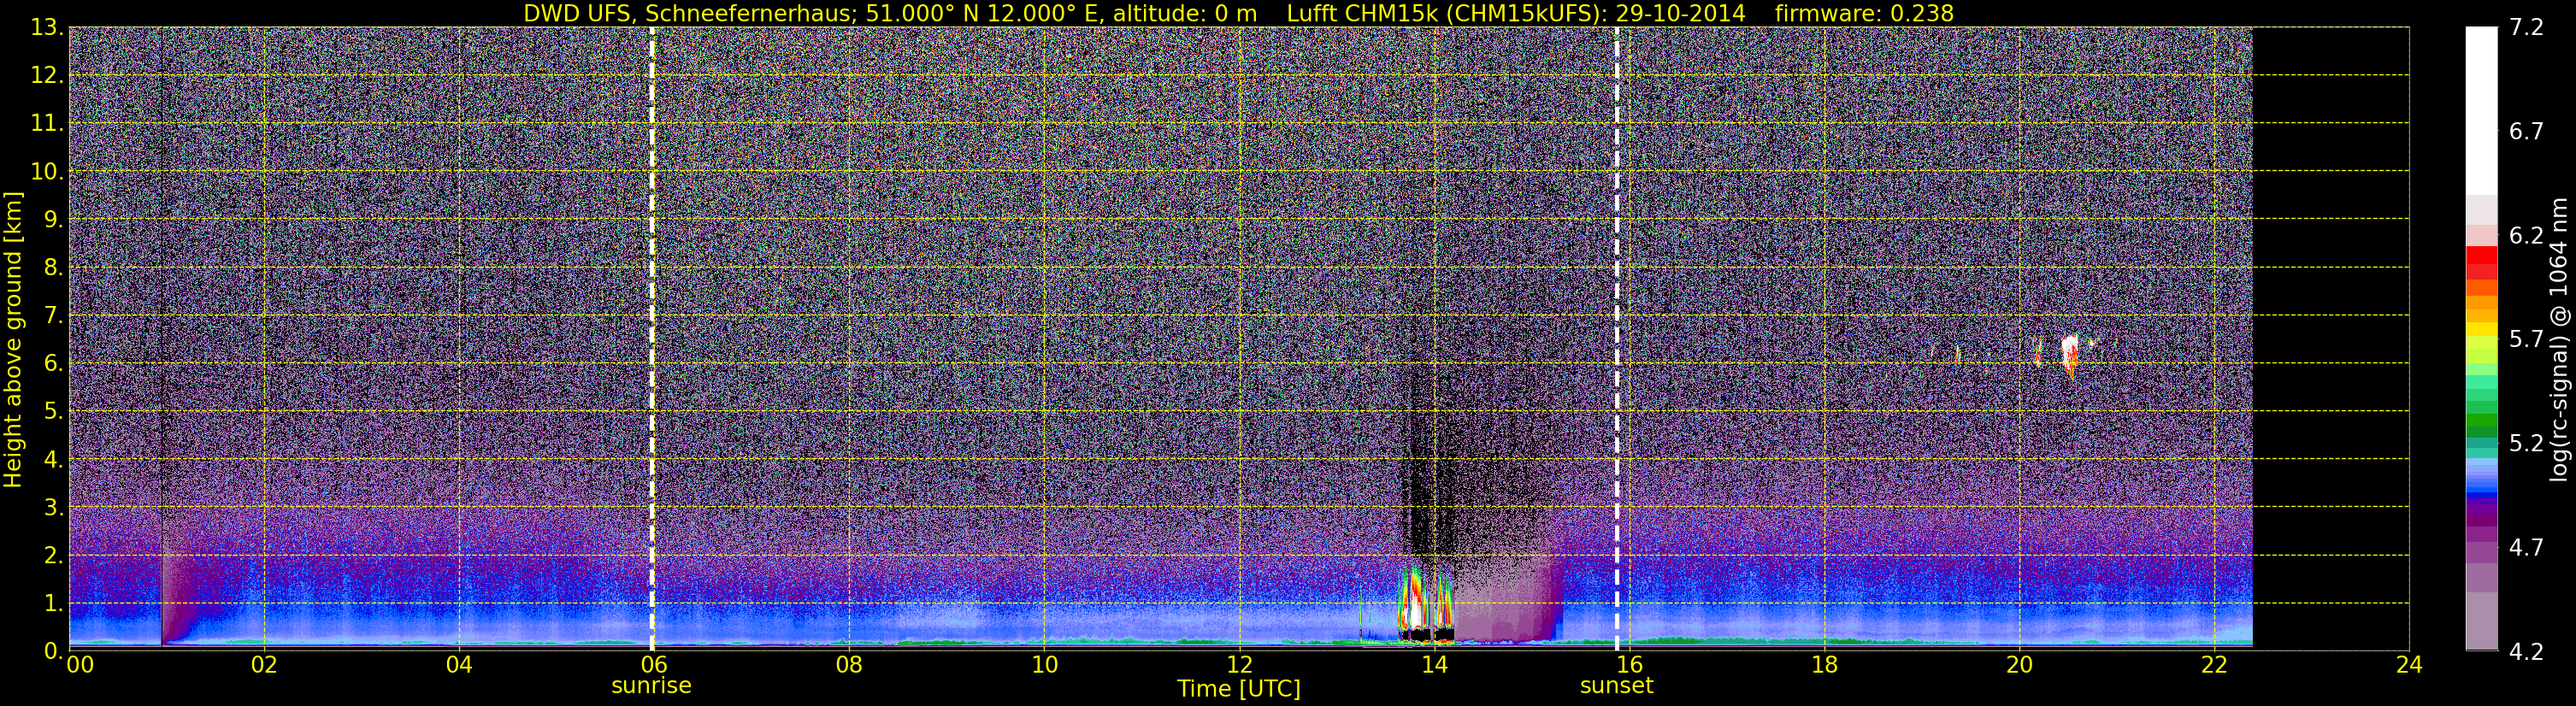Click colorbar tick value 6.7

coord(2526,132)
